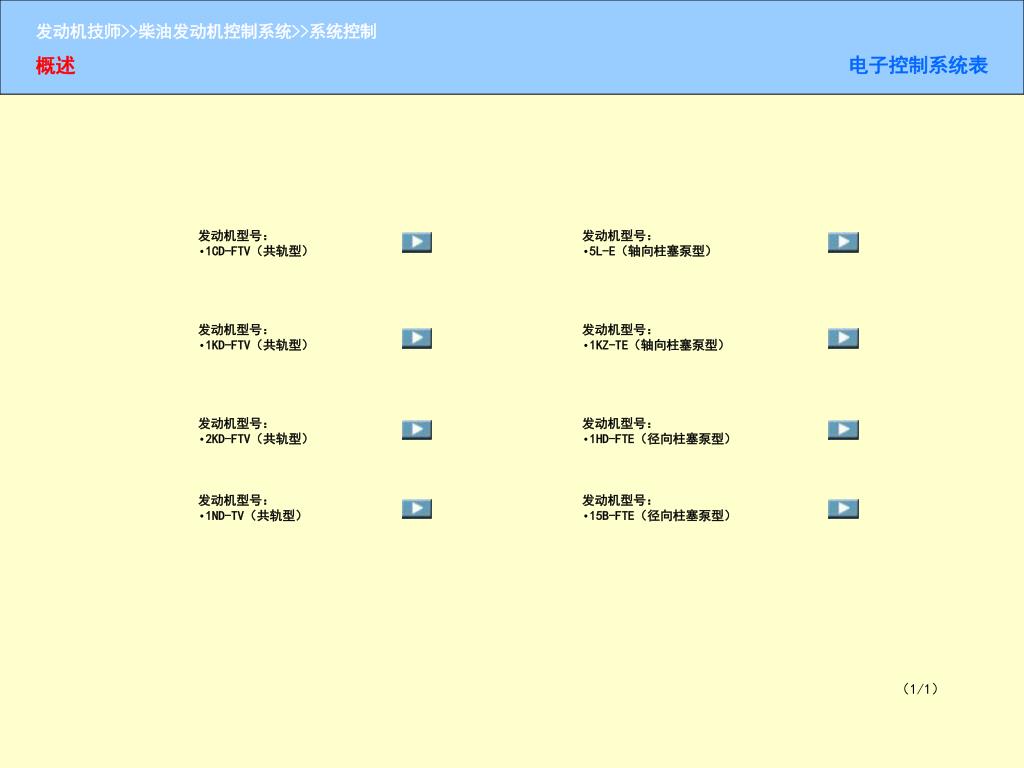Click the red 概述 heading

click(56, 66)
